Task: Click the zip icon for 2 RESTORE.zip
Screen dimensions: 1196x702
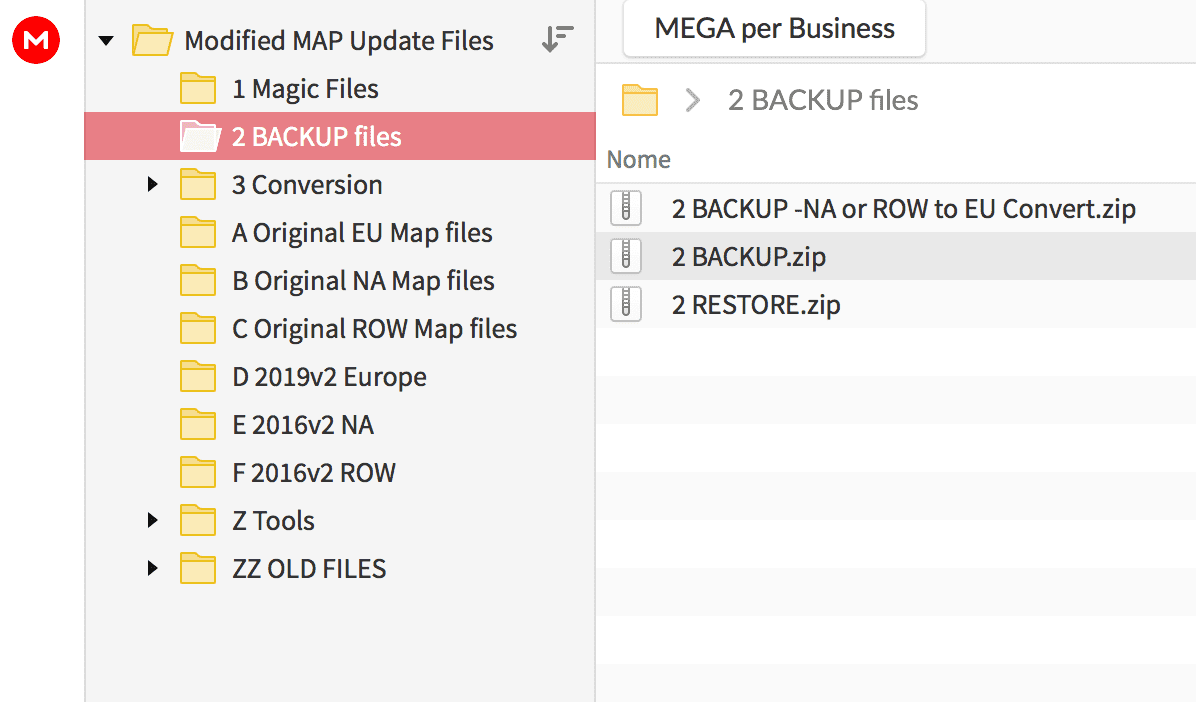Action: click(625, 304)
